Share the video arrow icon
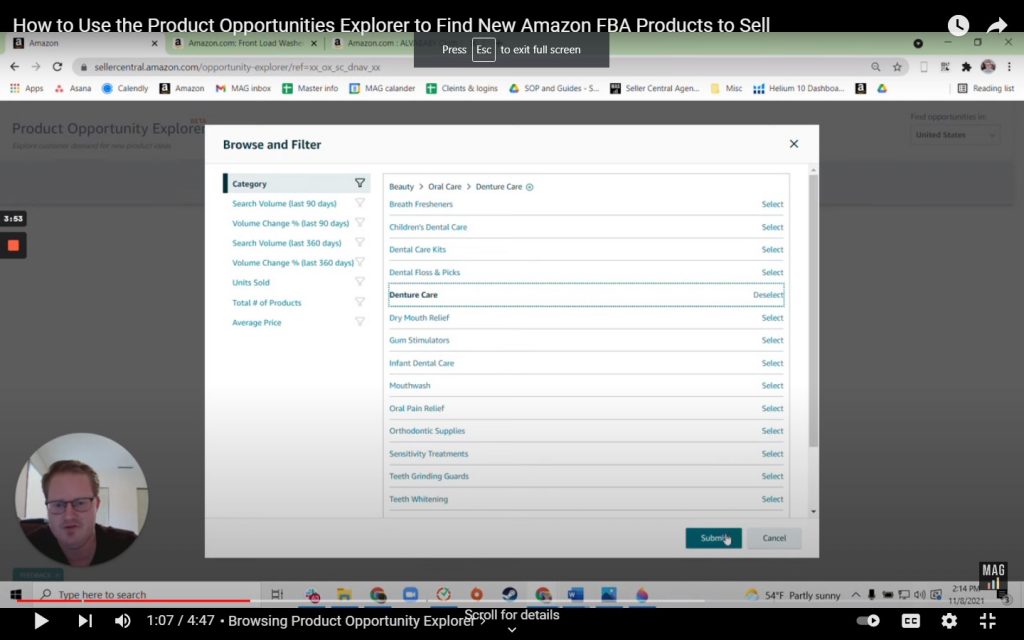Viewport: 1024px width, 640px height. [x=997, y=25]
